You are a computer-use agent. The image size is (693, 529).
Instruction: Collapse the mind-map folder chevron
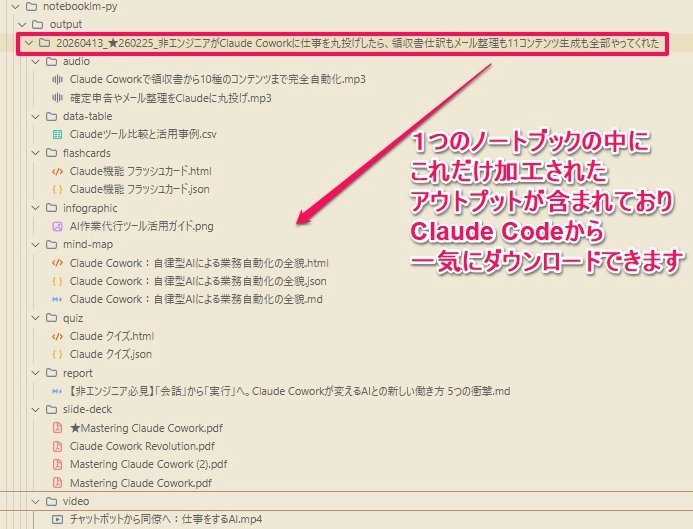(36, 244)
